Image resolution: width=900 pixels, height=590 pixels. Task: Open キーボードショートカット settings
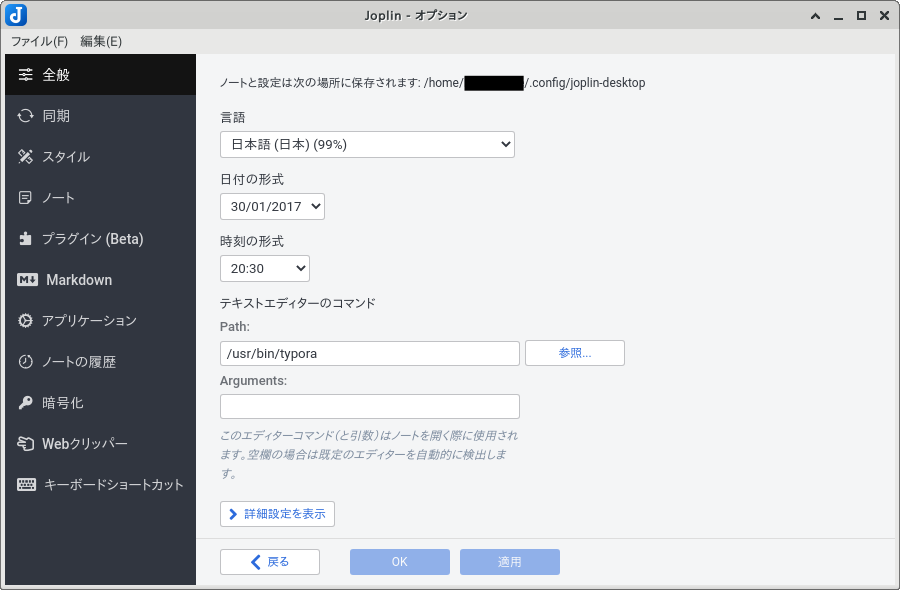[x=100, y=484]
